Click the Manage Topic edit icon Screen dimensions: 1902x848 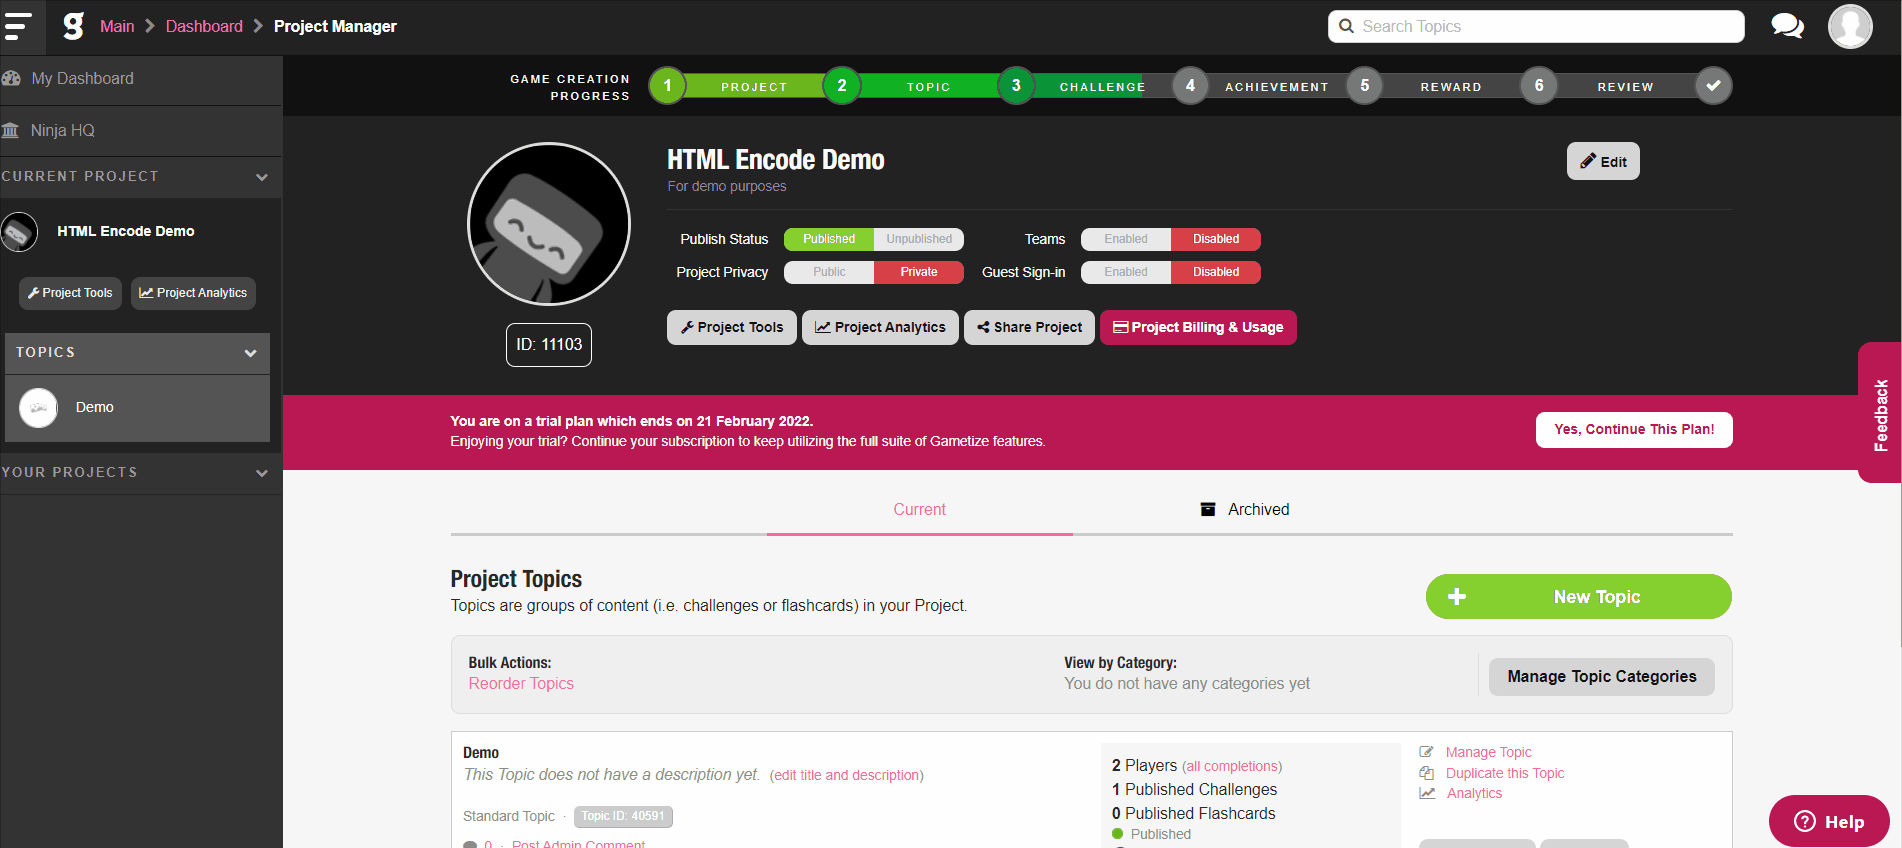pos(1427,752)
